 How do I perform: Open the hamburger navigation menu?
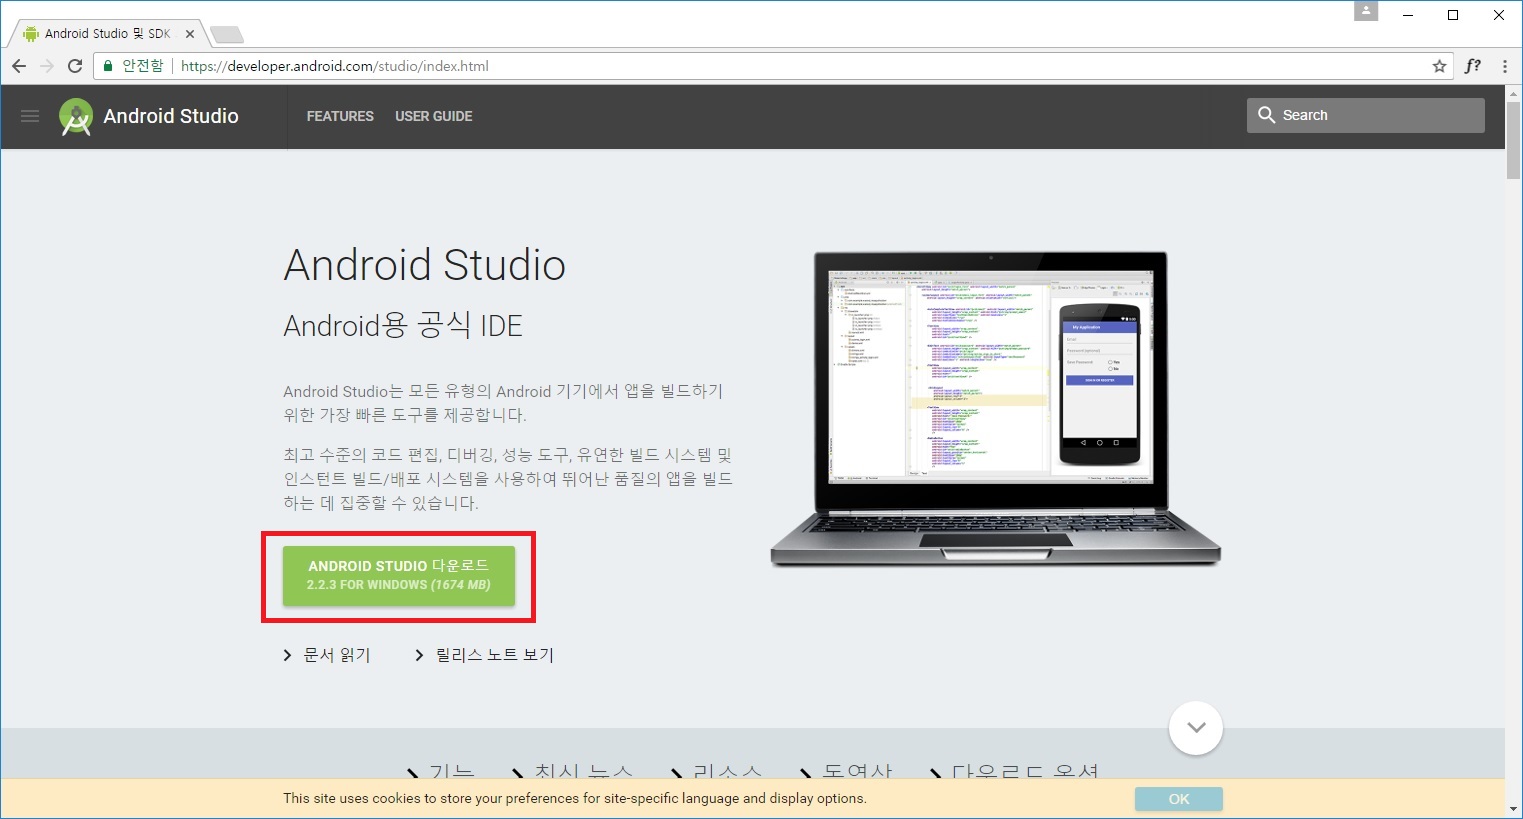coord(30,116)
